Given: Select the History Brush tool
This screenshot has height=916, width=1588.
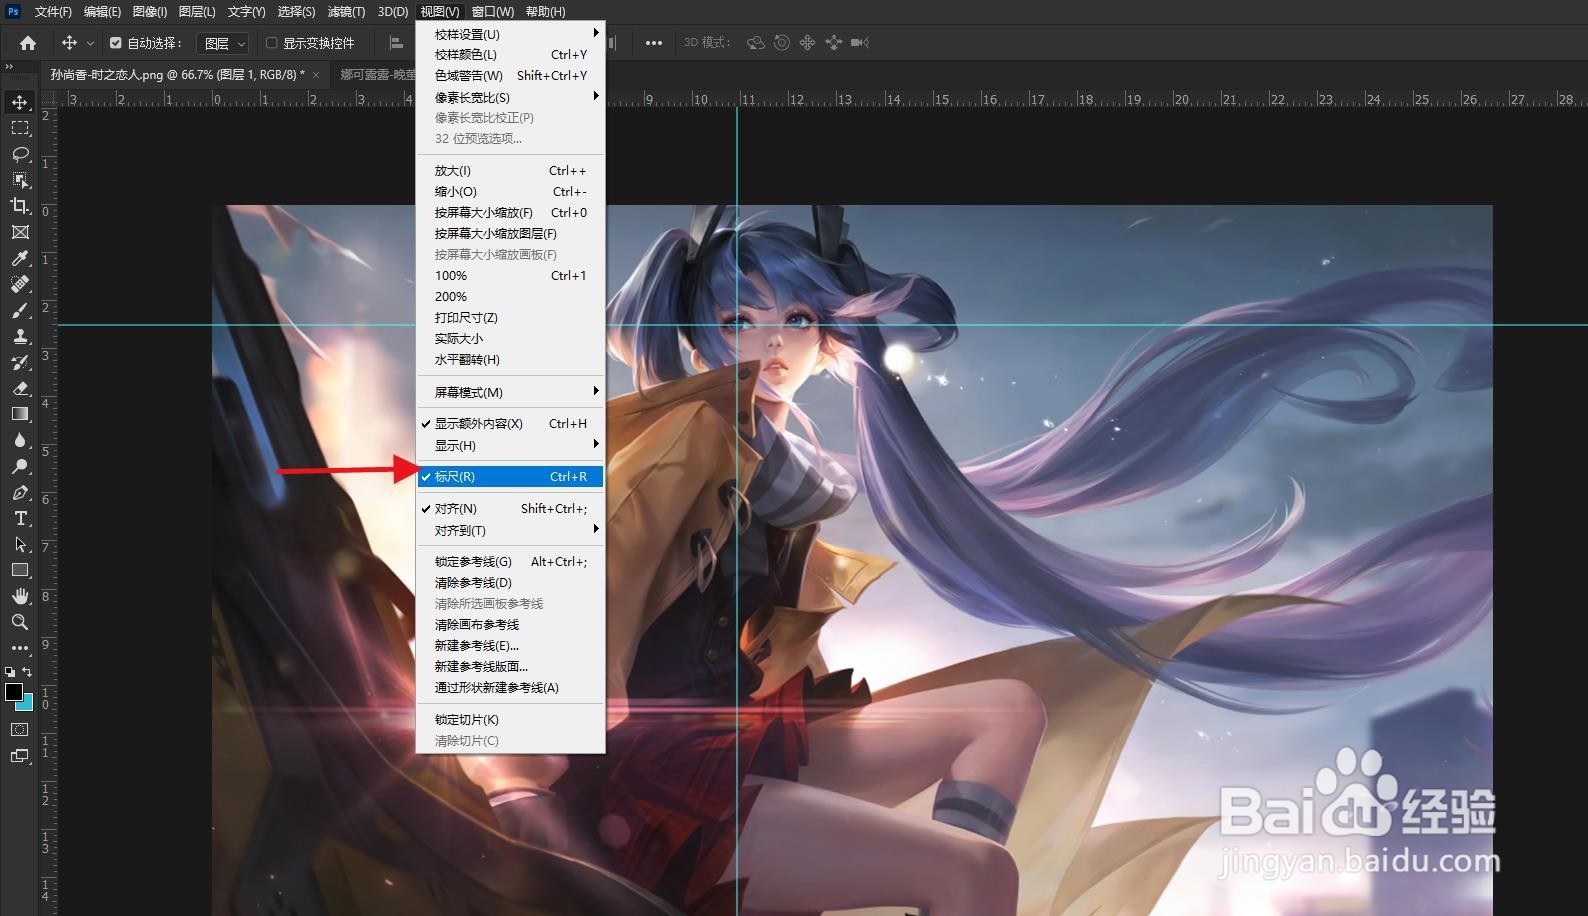Looking at the screenshot, I should [20, 362].
